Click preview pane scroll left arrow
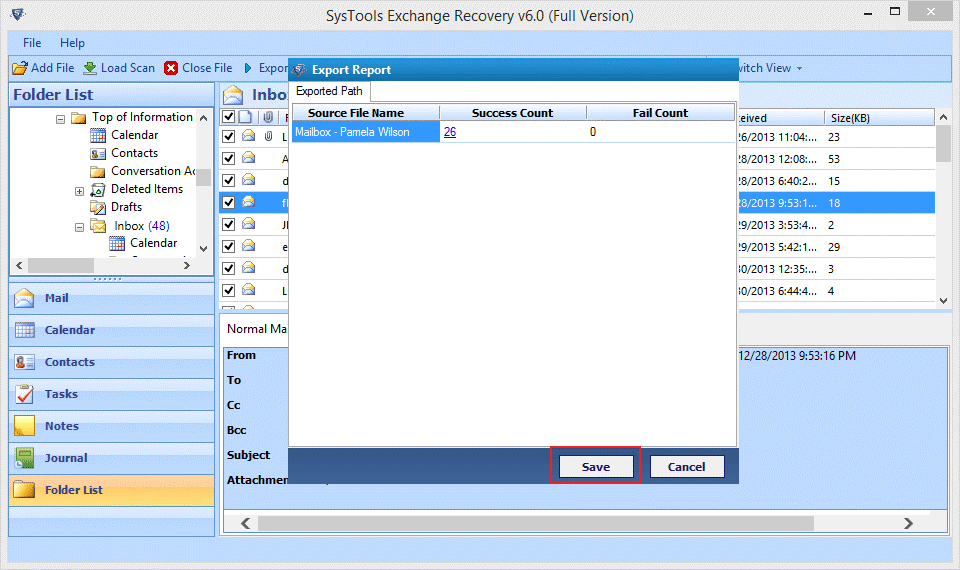 [246, 523]
